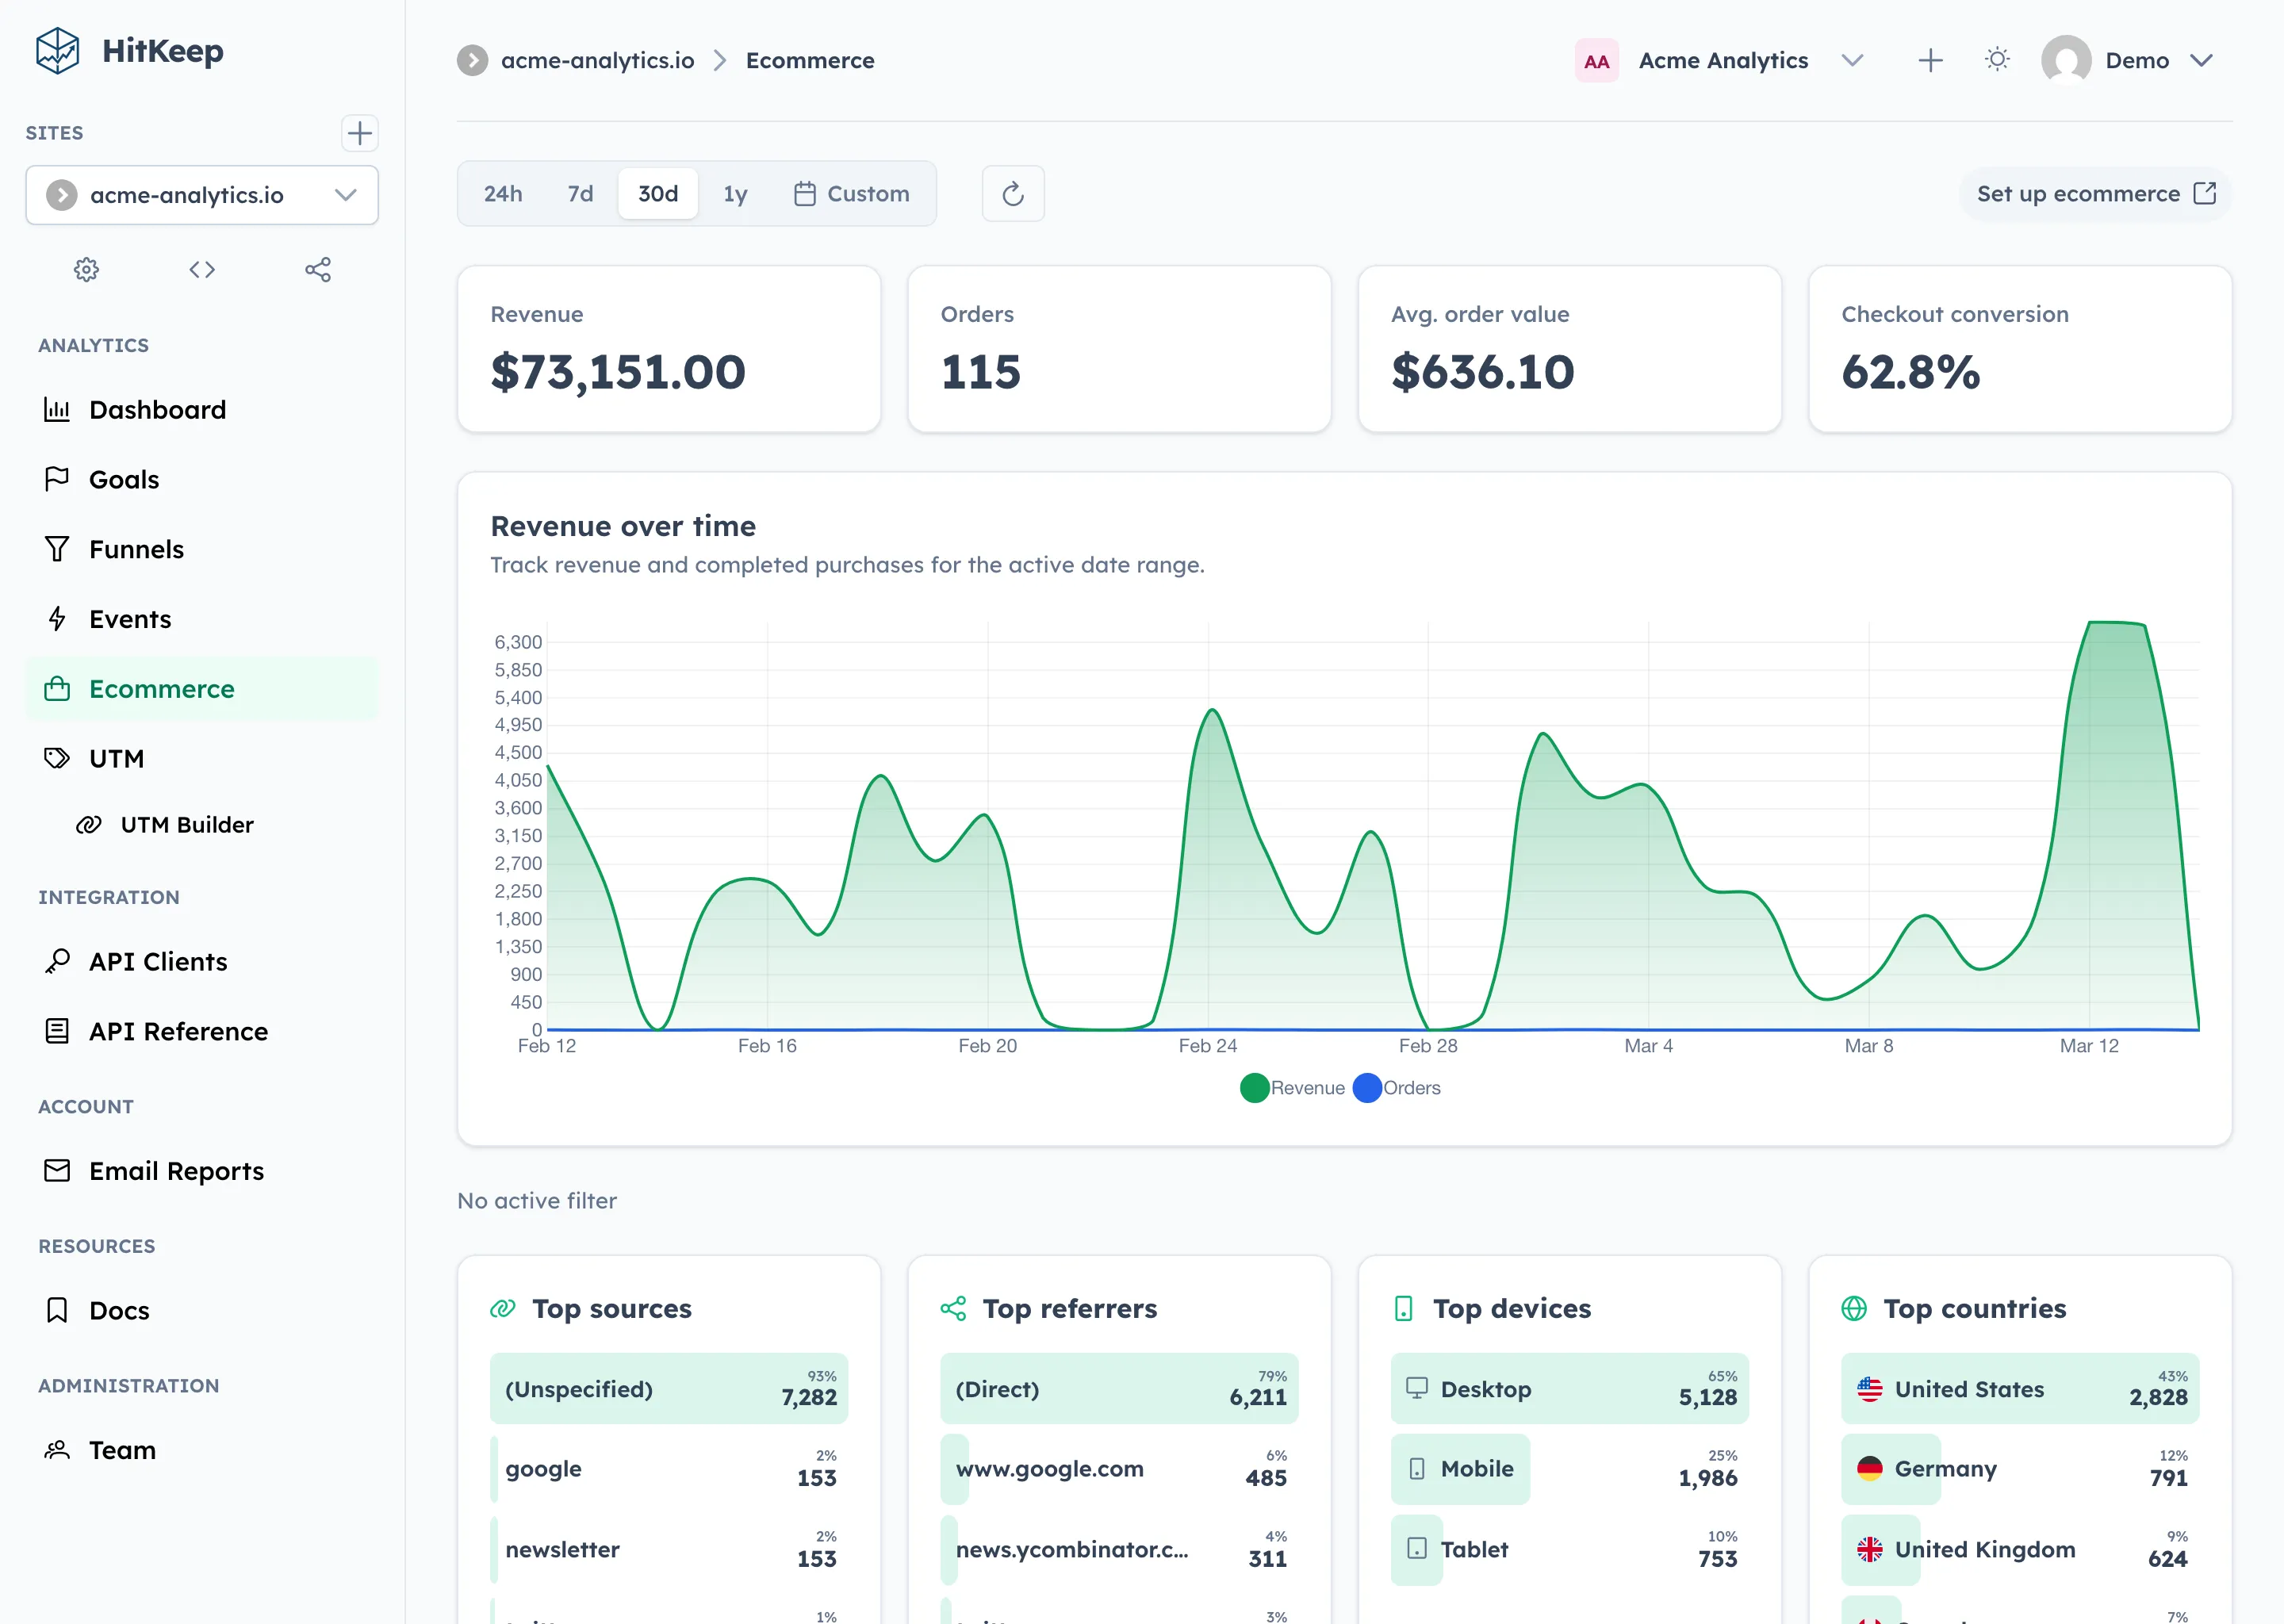Viewport: 2284px width, 1624px height.
Task: Toggle light/dark theme with the sun icon
Action: [1996, 60]
